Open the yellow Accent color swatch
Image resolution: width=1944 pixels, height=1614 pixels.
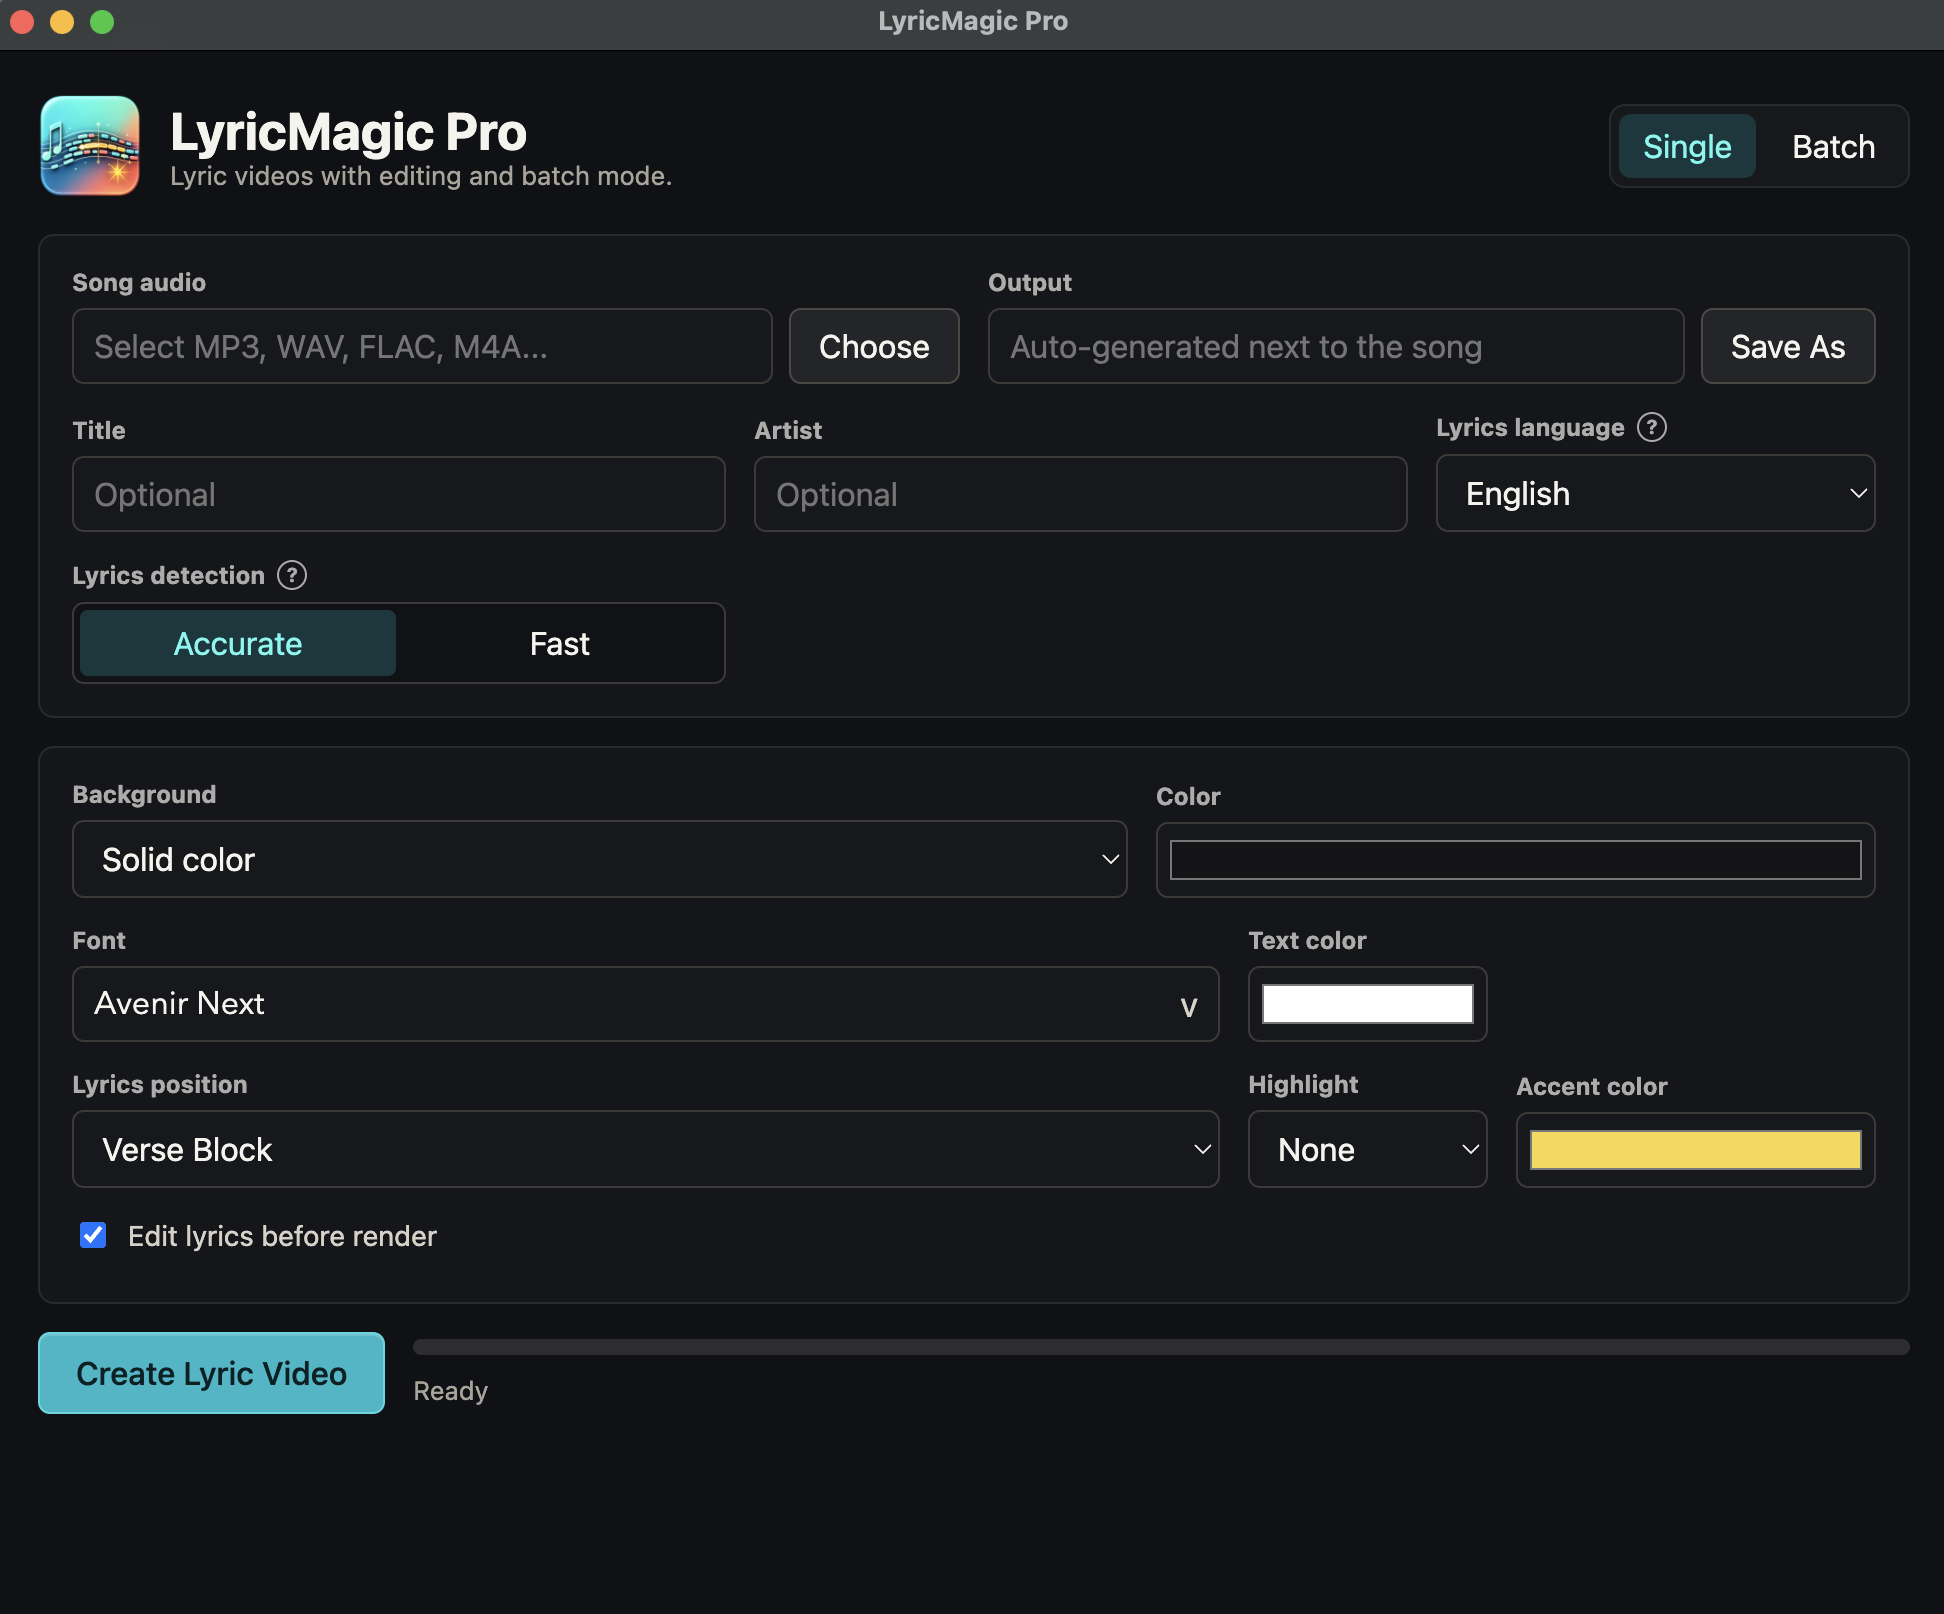(x=1695, y=1150)
